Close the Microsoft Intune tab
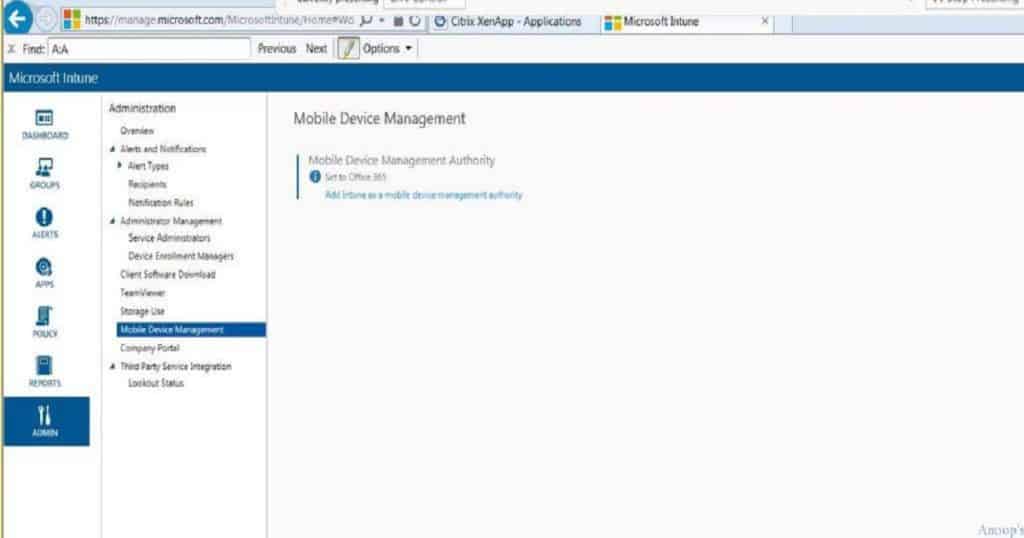 [765, 21]
